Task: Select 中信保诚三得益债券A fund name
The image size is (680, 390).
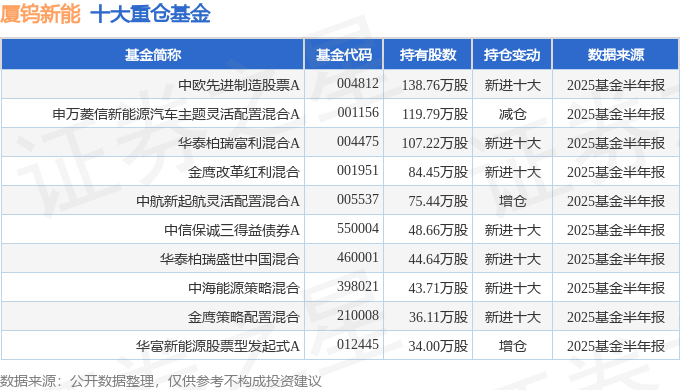Action: [x=232, y=230]
